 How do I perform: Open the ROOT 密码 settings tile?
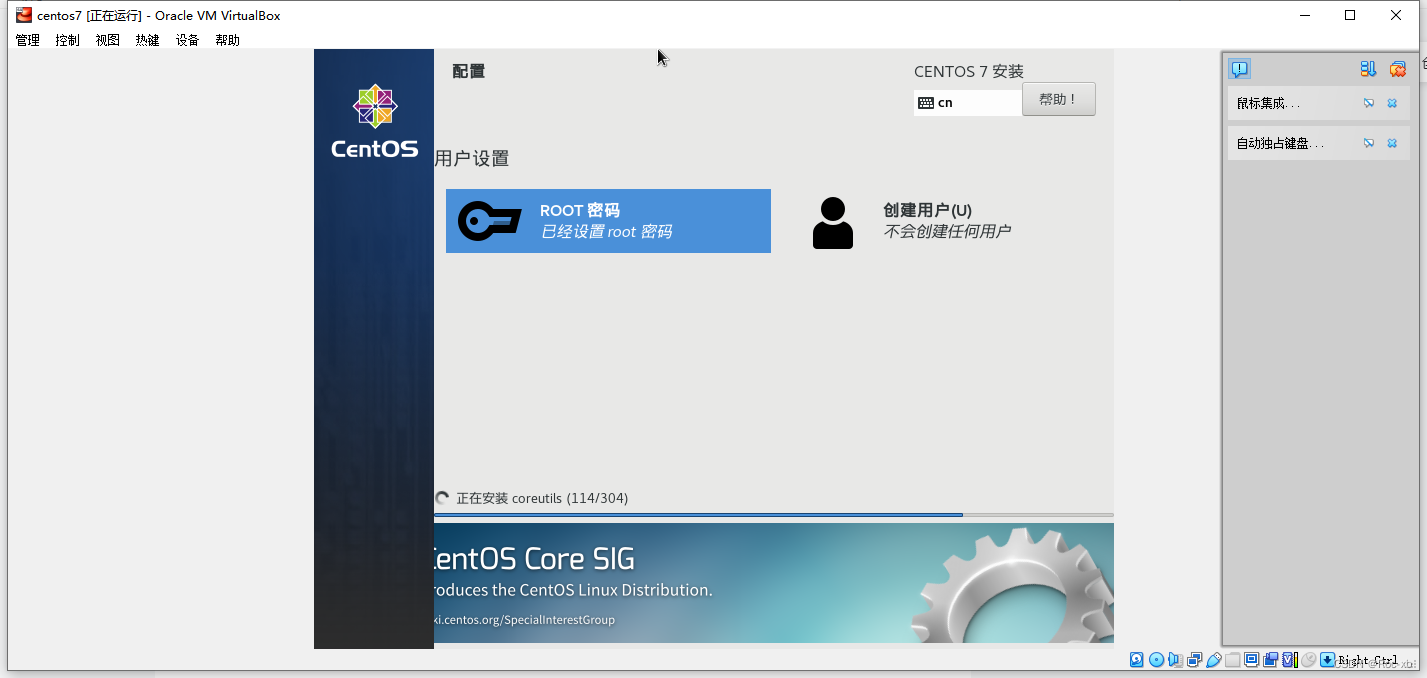pos(608,220)
